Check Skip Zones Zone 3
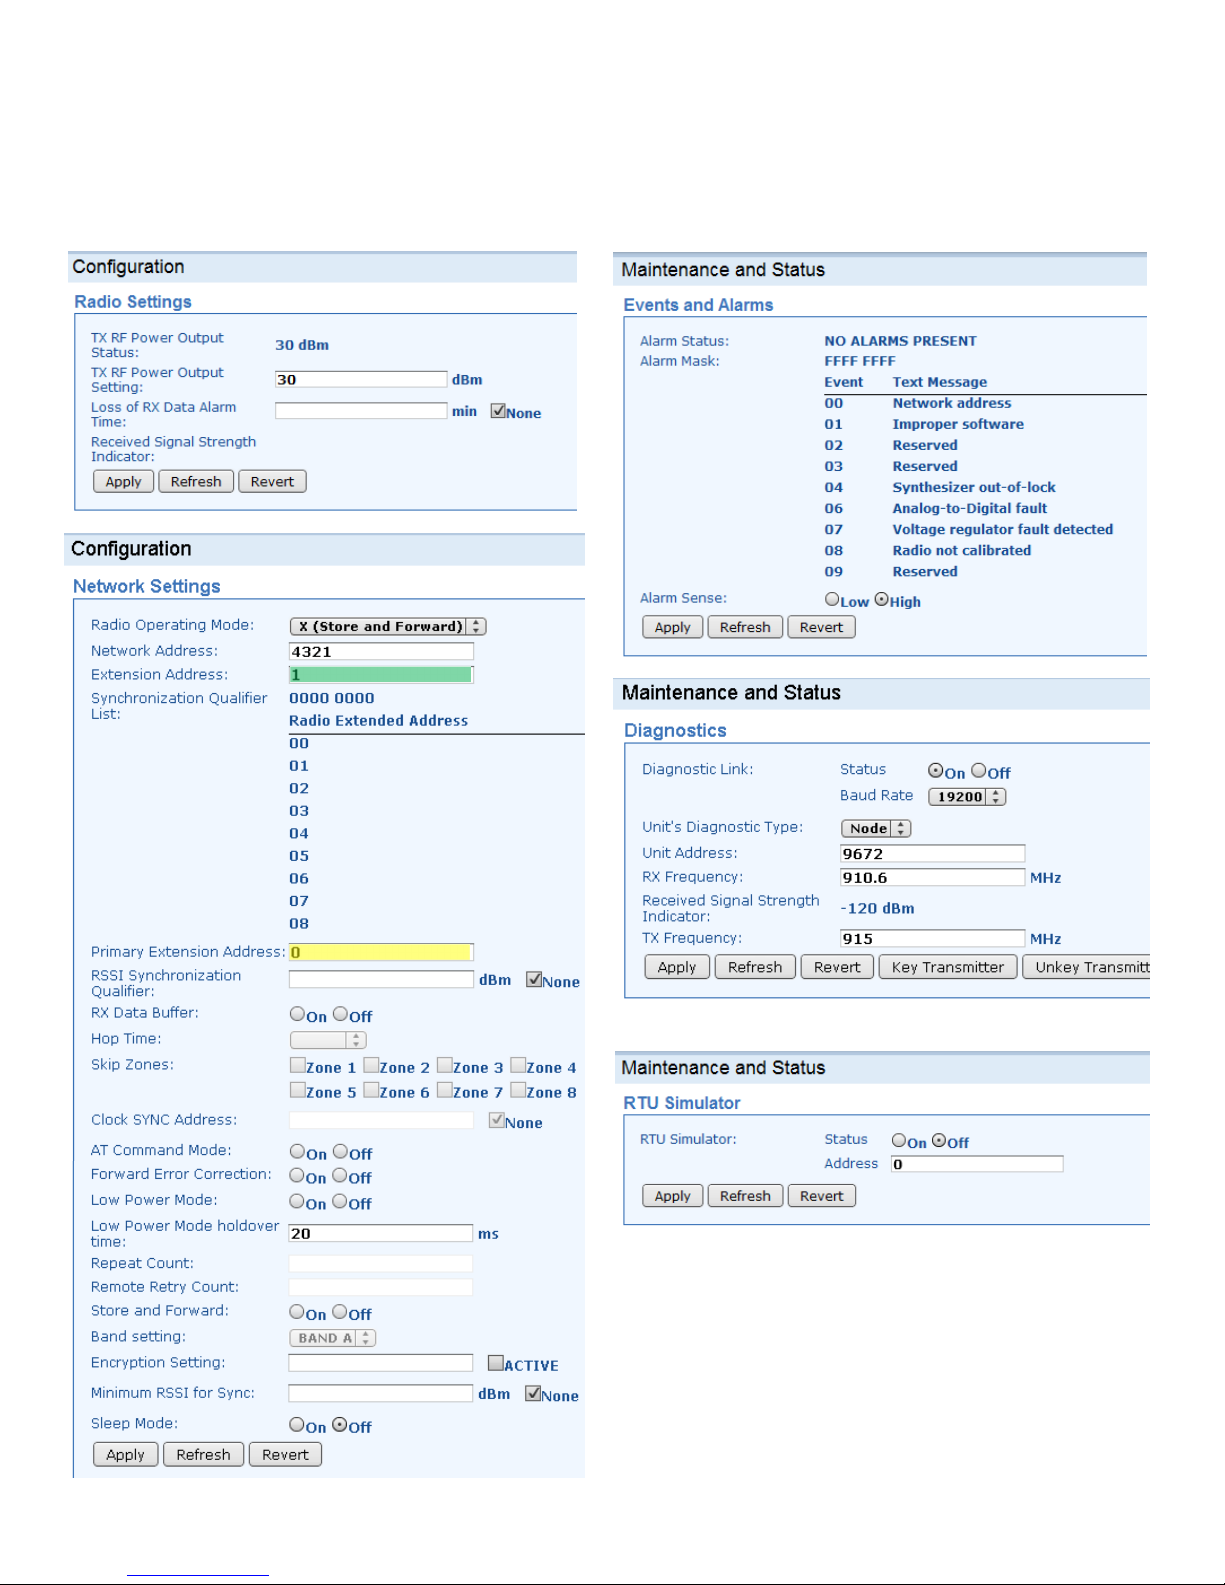The height and width of the screenshot is (1585, 1225). click(x=445, y=1066)
